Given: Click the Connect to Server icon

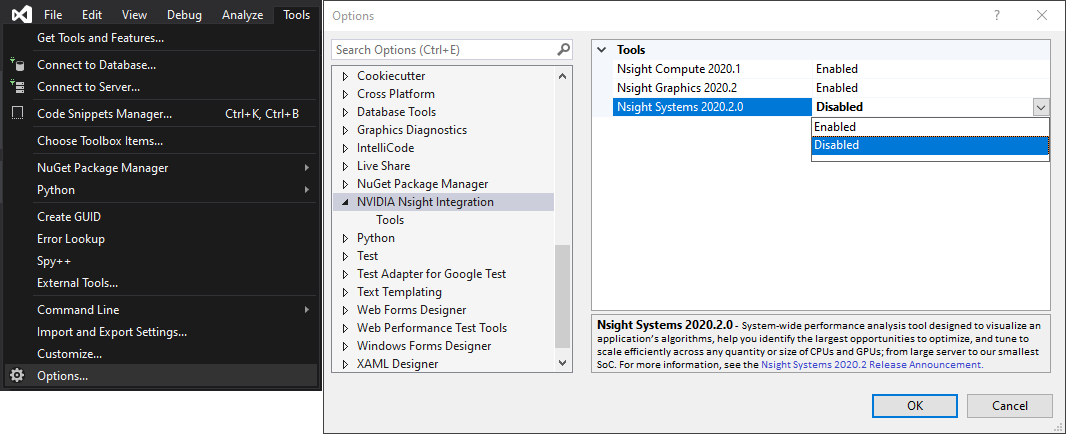Looking at the screenshot, I should [x=17, y=87].
